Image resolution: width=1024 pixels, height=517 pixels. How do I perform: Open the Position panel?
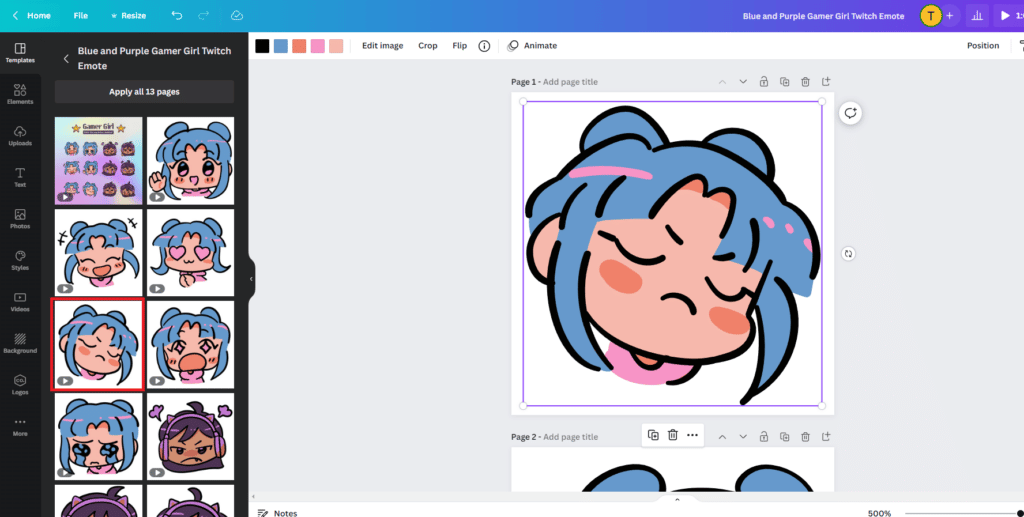pyautogui.click(x=983, y=46)
